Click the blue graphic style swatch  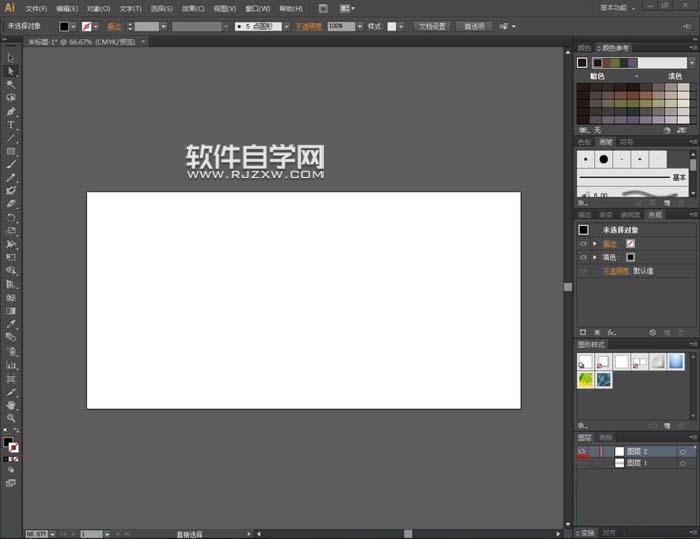[x=676, y=361]
